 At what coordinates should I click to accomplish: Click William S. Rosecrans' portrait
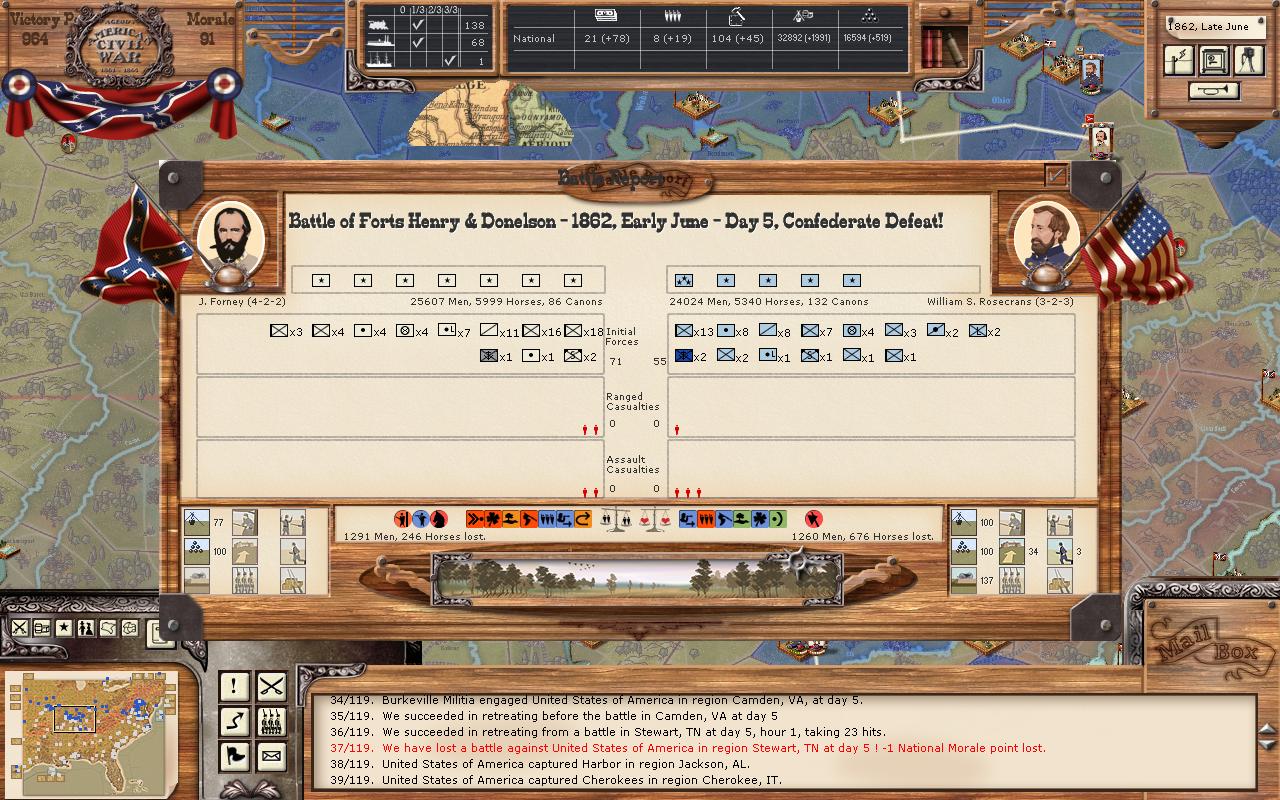pos(1046,236)
